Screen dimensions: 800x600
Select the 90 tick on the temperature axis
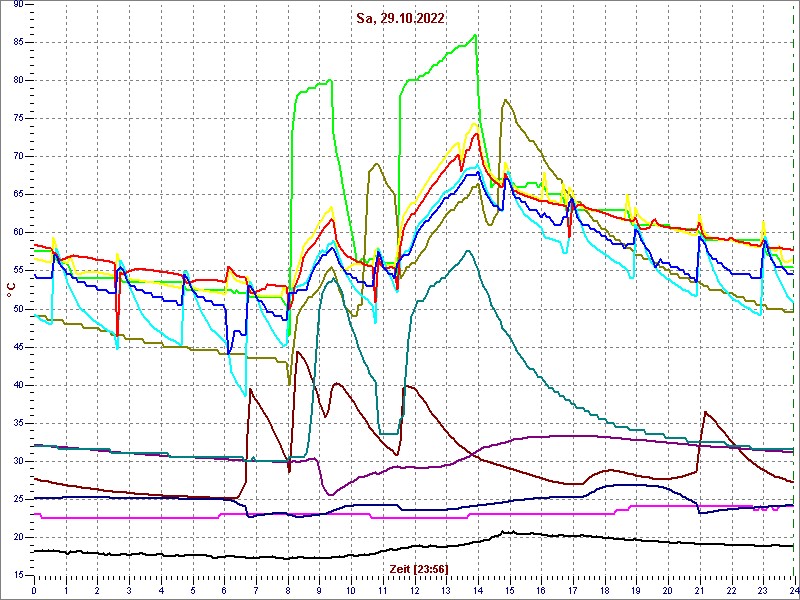point(17,4)
